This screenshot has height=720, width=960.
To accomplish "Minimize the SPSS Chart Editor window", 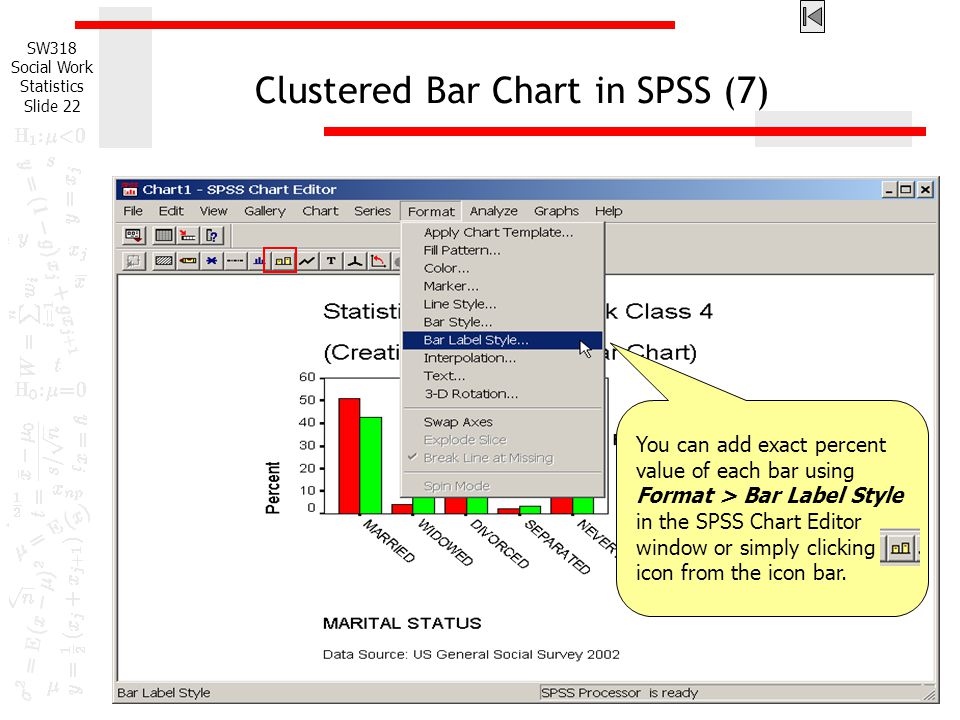I will tap(889, 190).
